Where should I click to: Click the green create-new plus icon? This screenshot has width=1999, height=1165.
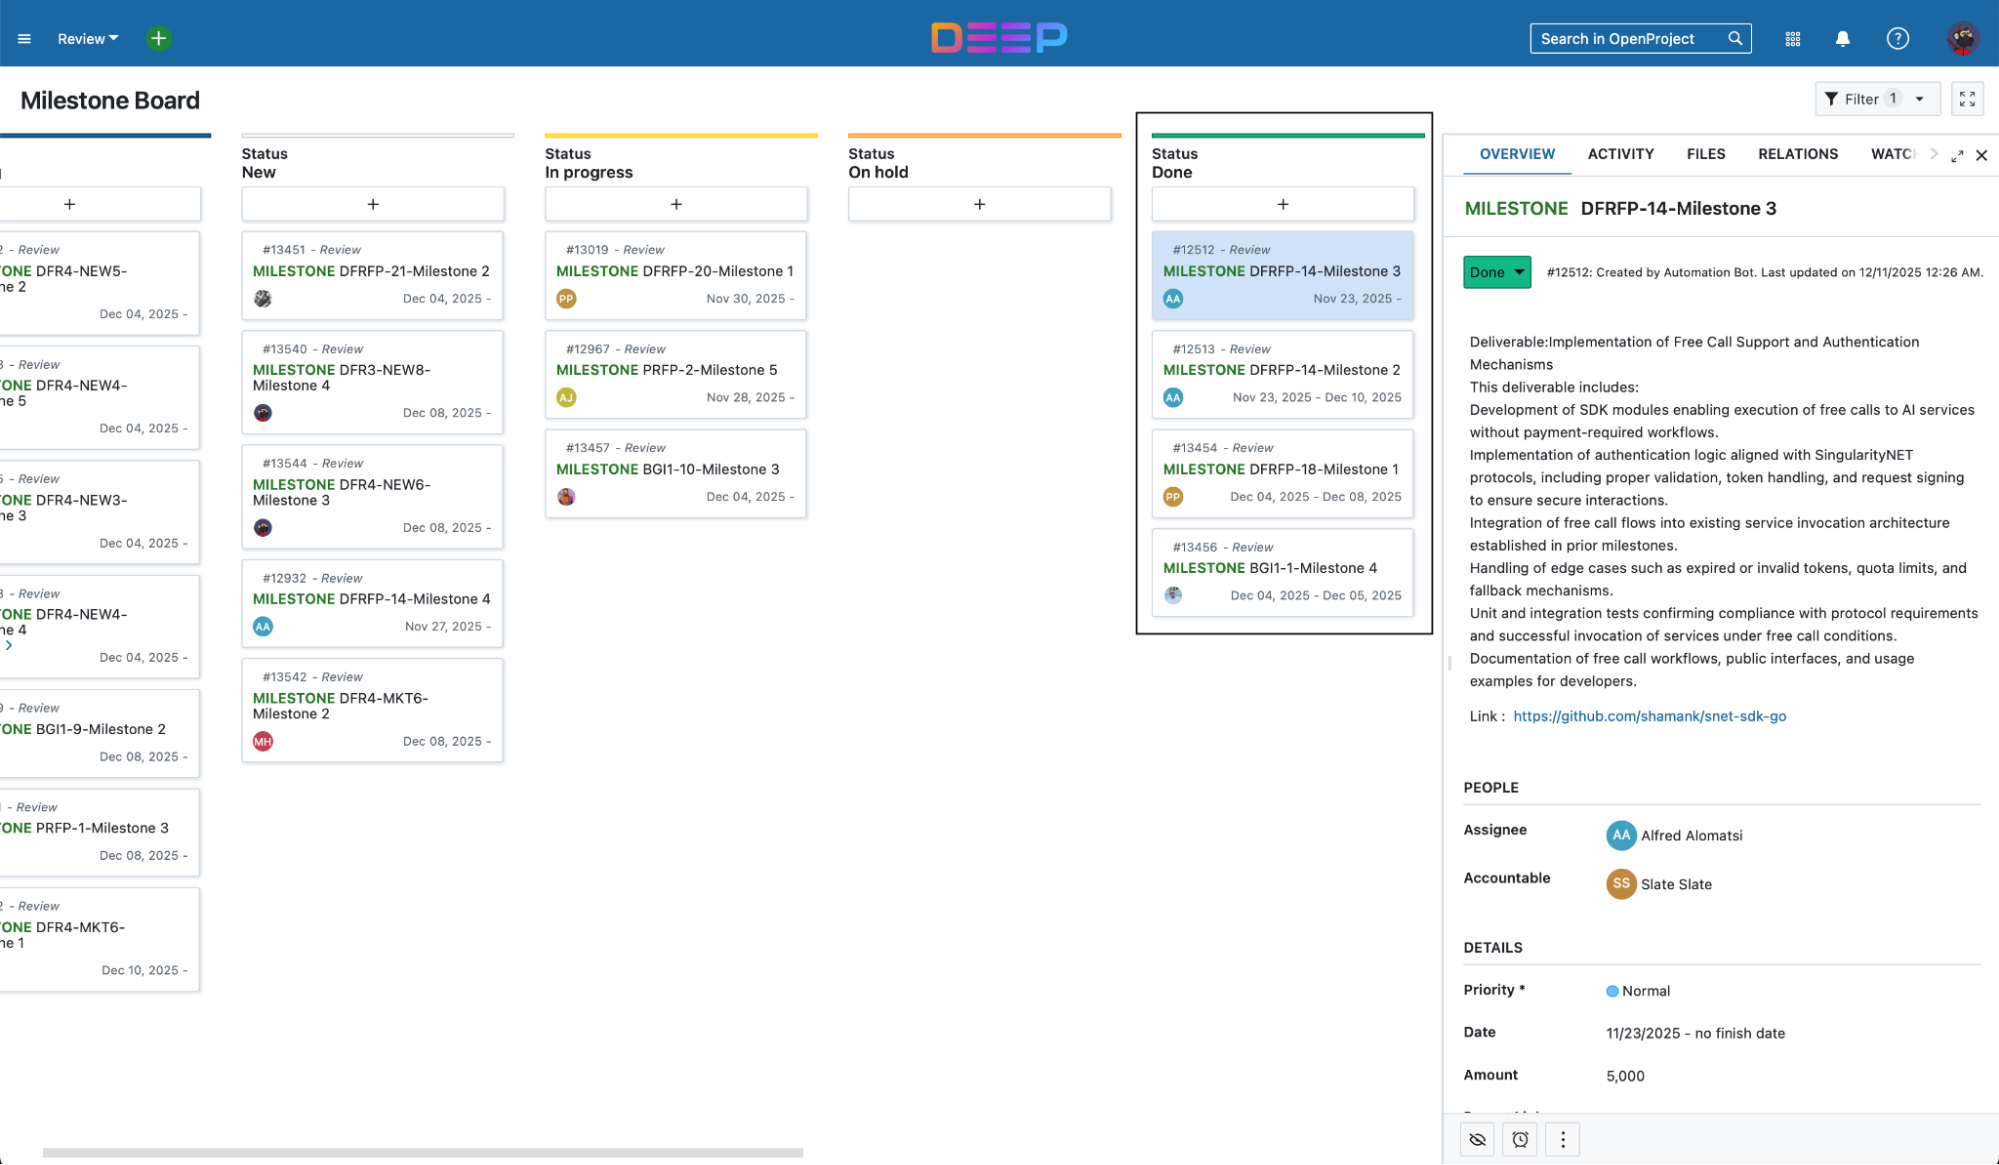coord(158,39)
